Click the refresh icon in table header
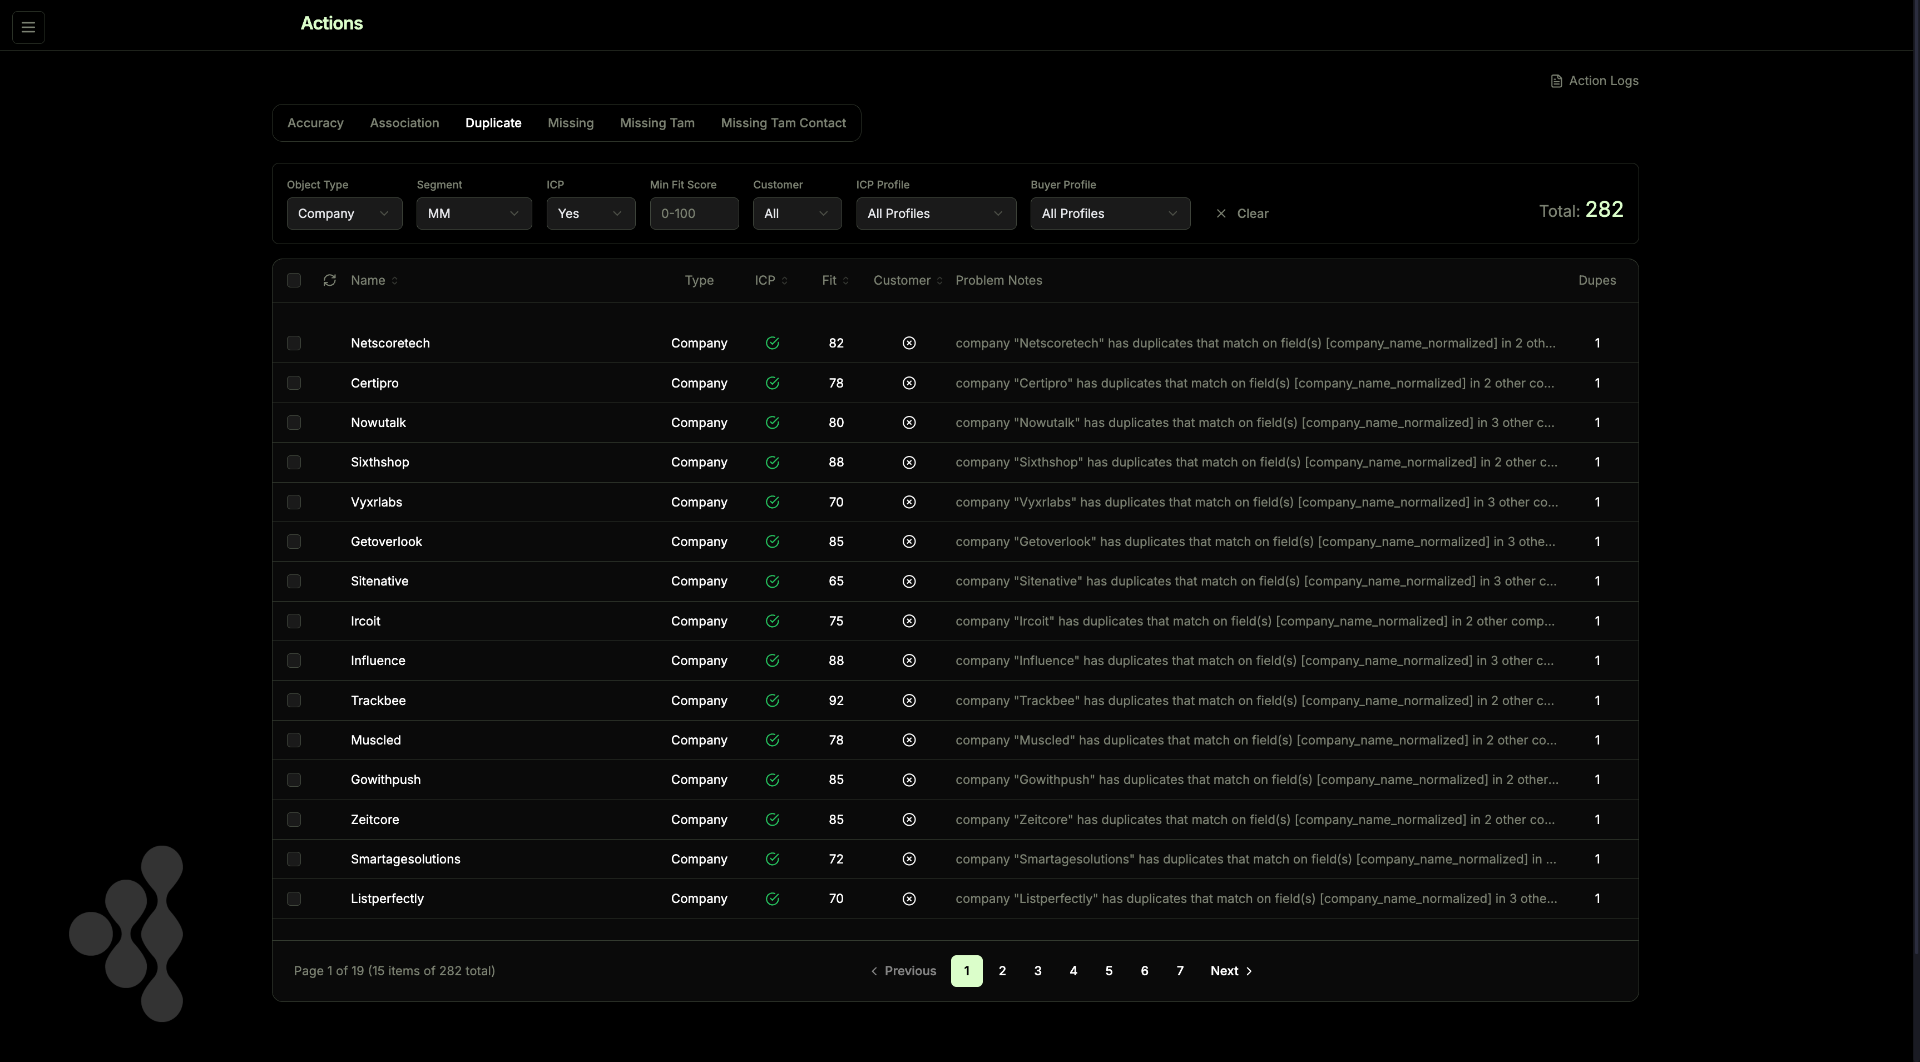1920x1062 pixels. pos(330,280)
